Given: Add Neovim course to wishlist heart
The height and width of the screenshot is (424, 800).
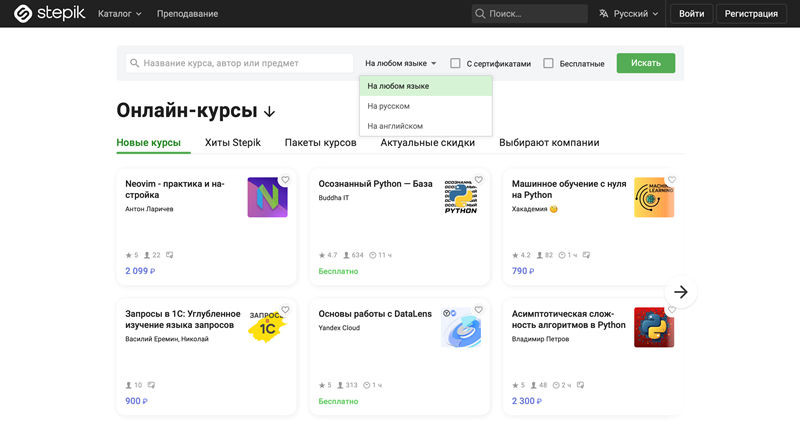Looking at the screenshot, I should tap(285, 180).
